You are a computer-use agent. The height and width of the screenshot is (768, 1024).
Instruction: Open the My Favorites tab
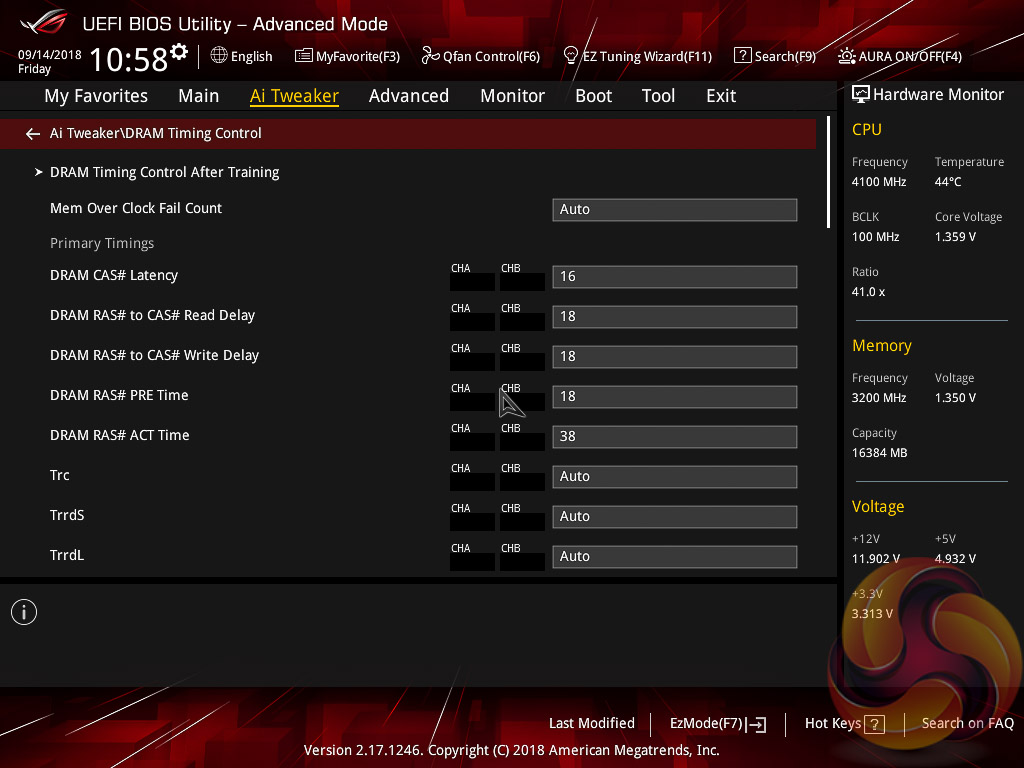click(96, 96)
